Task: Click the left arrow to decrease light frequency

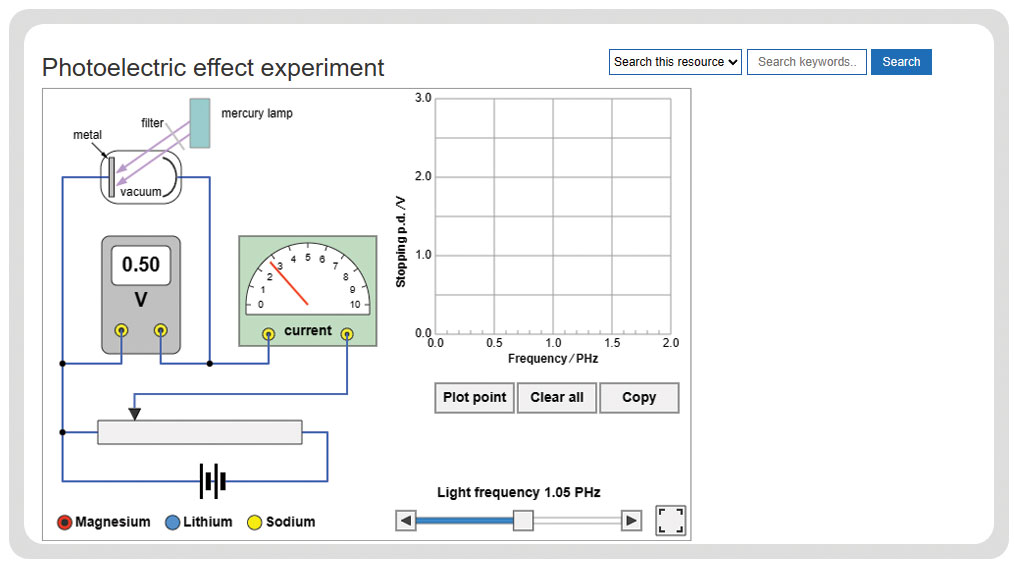Action: [406, 521]
